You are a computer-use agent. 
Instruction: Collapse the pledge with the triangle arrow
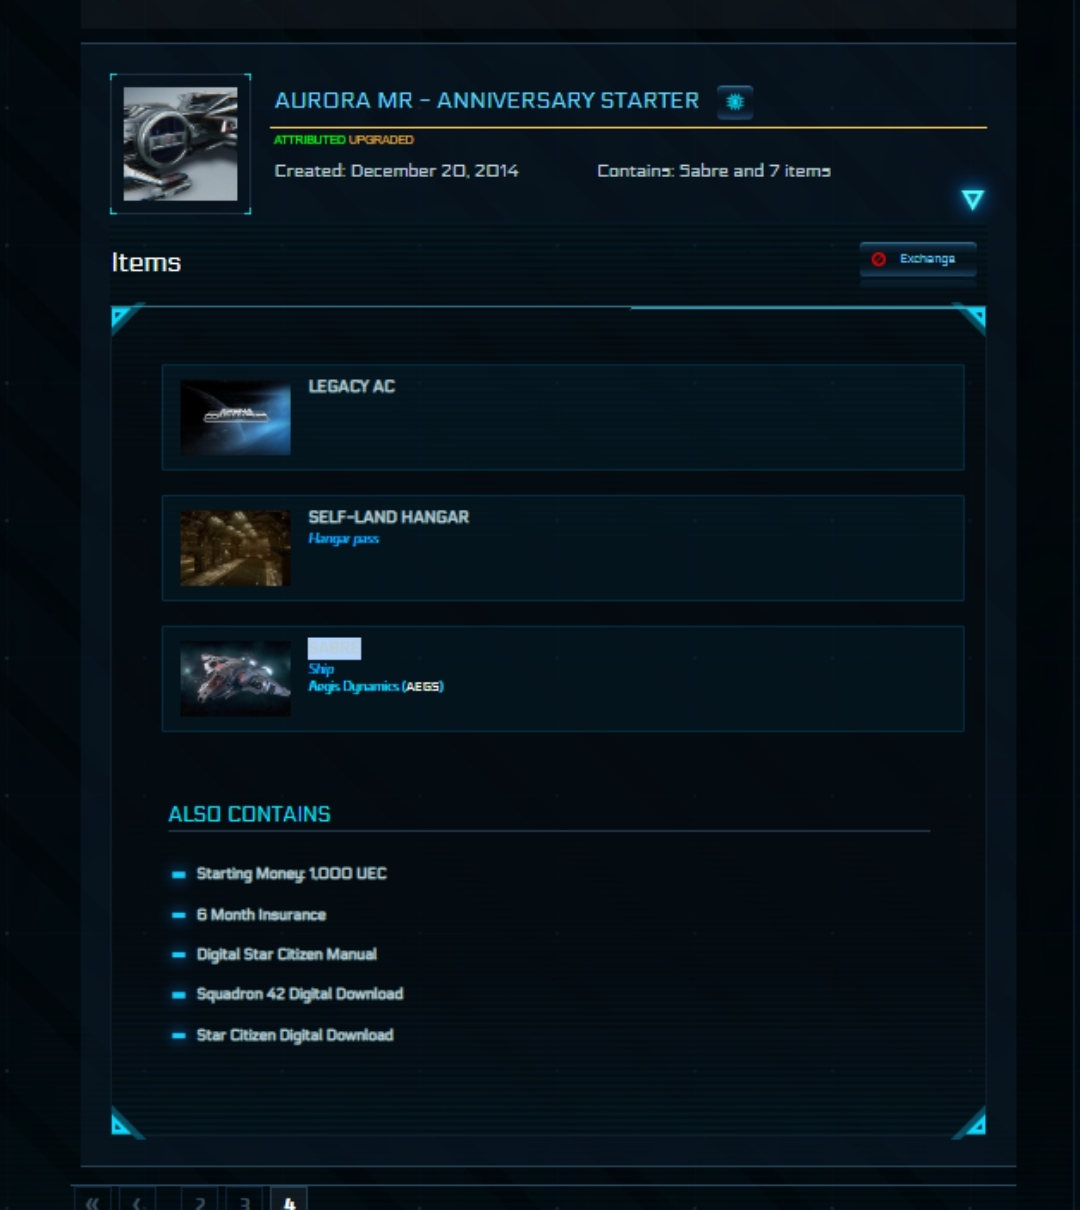[972, 200]
